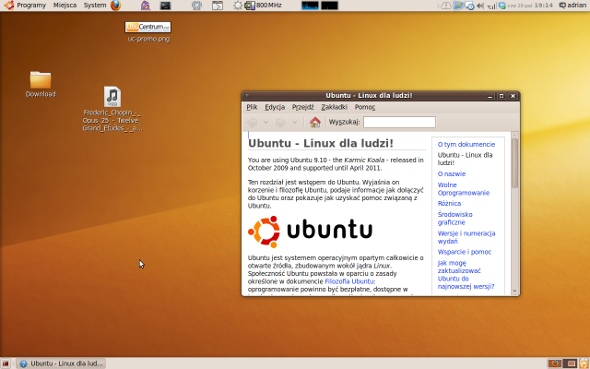This screenshot has width=590, height=369.
Task: Click the Różnica link
Action: coord(449,203)
